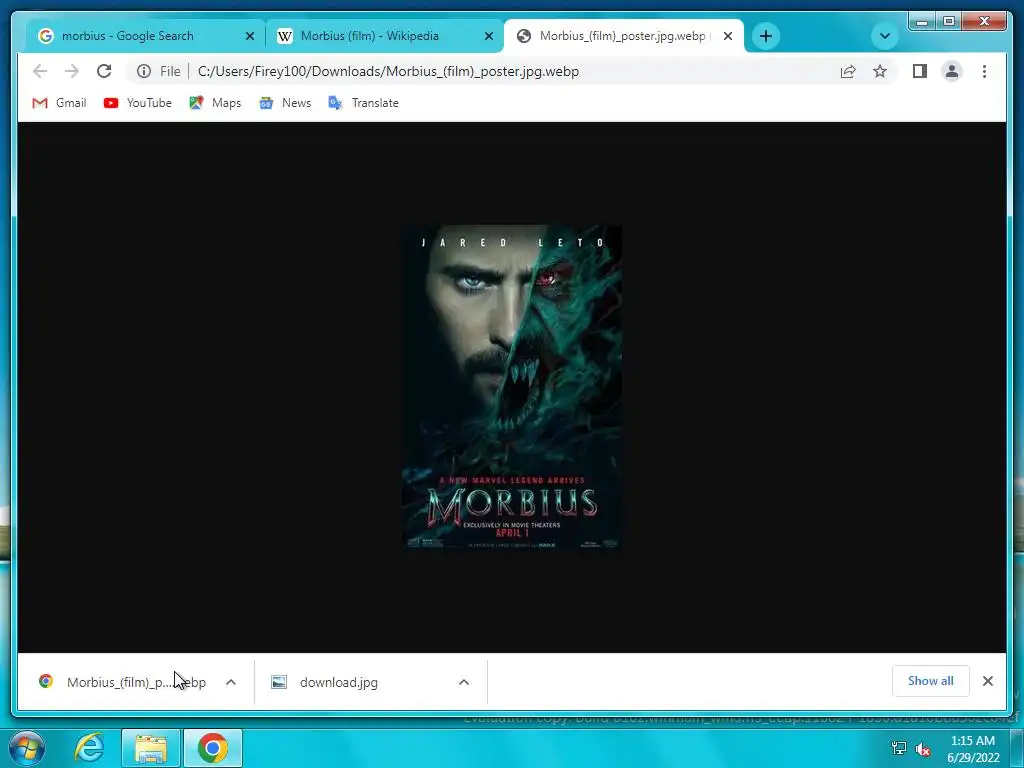Open the side panel icon
1024x768 pixels.
920,71
